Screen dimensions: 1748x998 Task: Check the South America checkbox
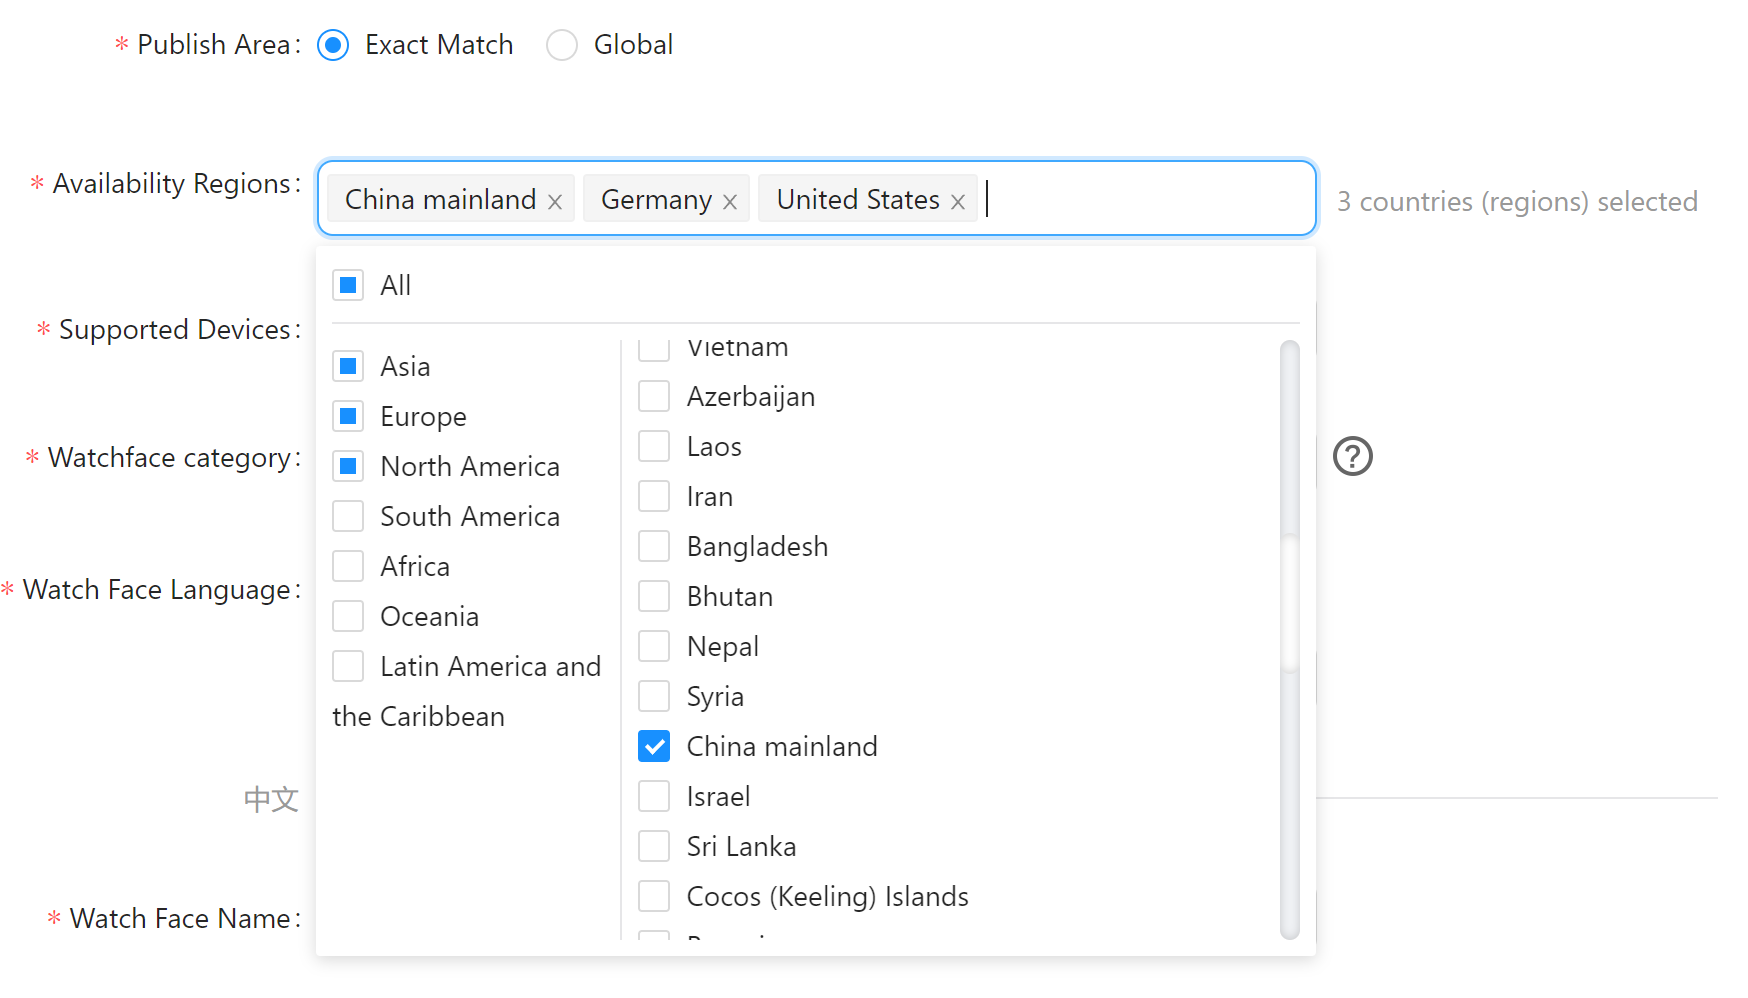pyautogui.click(x=348, y=516)
